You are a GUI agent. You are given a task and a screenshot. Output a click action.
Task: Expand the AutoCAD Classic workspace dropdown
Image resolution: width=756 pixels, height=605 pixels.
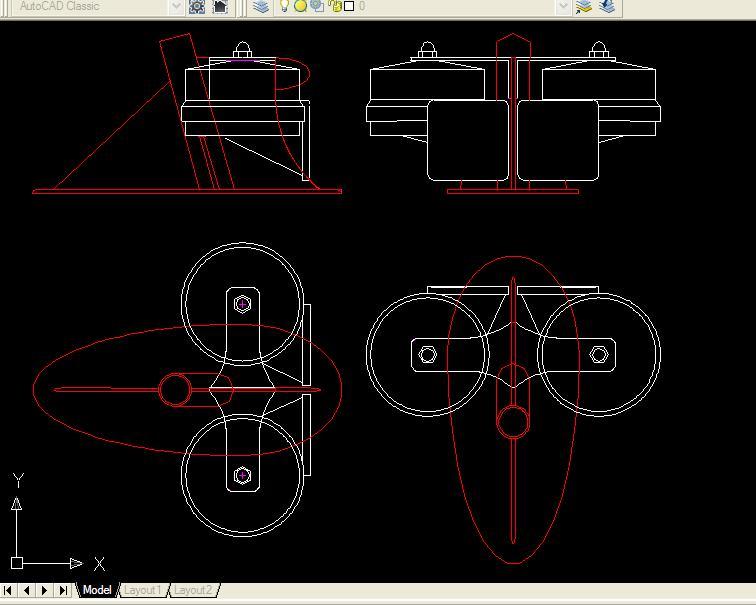pyautogui.click(x=177, y=7)
